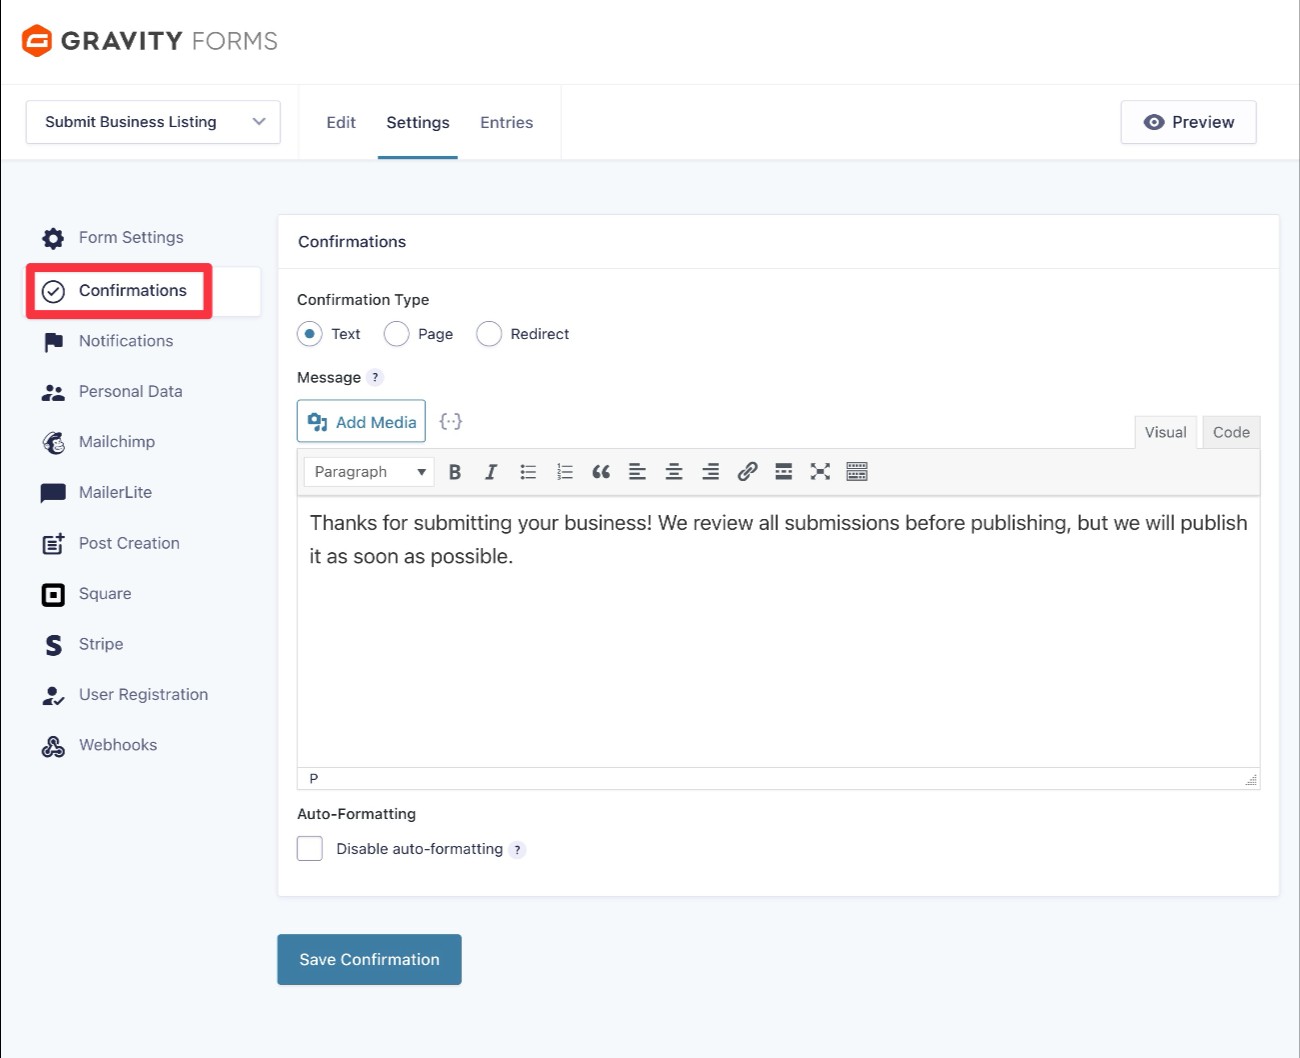Screen dimensions: 1300x1058
Task: Open the merge tags icon
Action: tap(451, 422)
